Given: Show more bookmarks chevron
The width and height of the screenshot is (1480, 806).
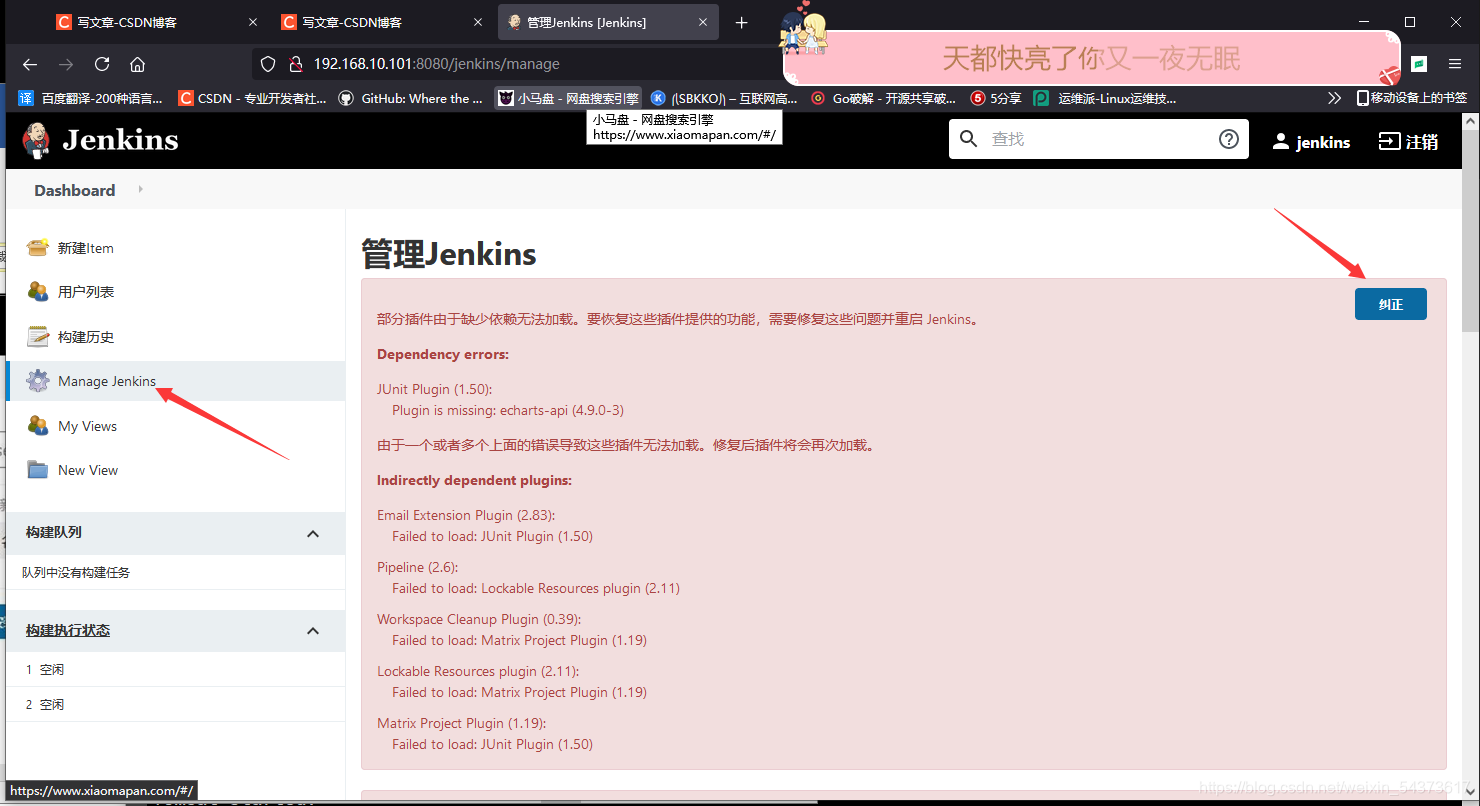Looking at the screenshot, I should coord(1334,98).
